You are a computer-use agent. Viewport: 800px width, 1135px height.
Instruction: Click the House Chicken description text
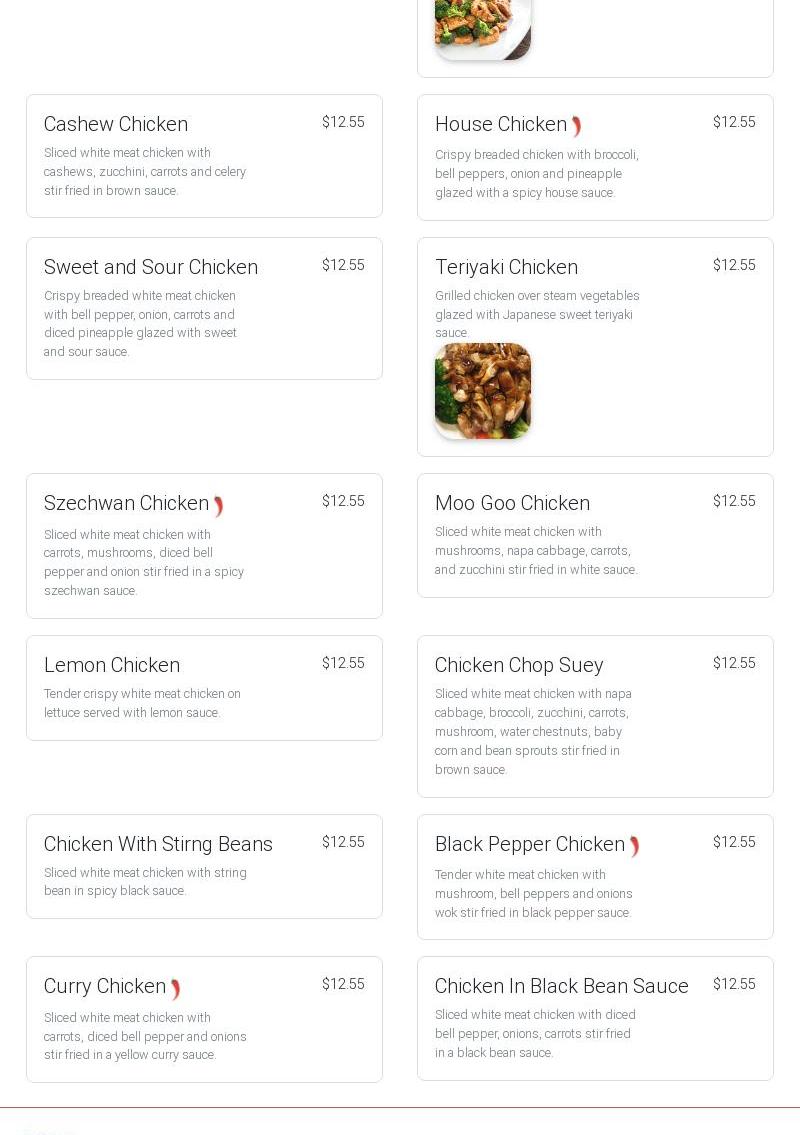point(536,173)
